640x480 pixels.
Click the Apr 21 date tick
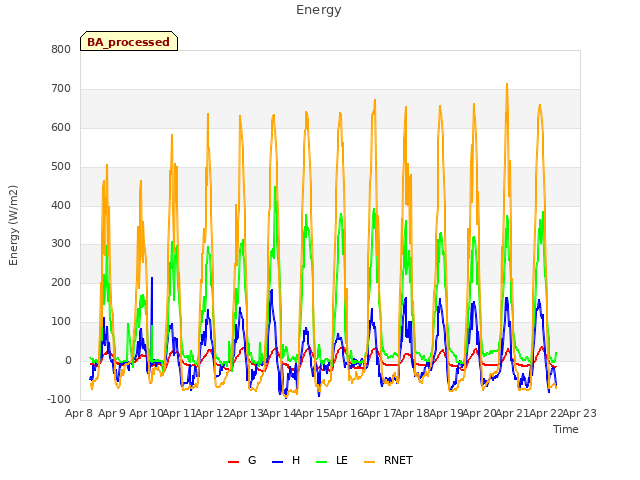coord(513,413)
